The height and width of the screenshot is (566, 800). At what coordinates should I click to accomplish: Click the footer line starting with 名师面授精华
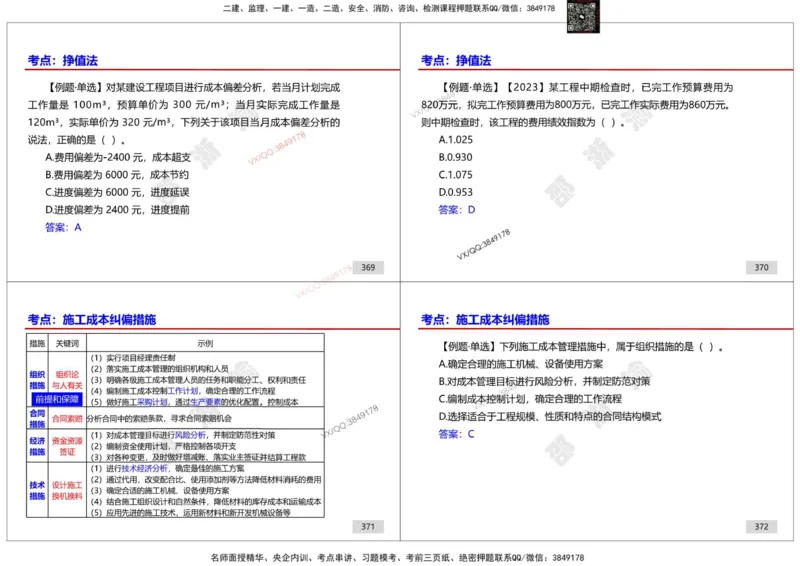pyautogui.click(x=397, y=557)
